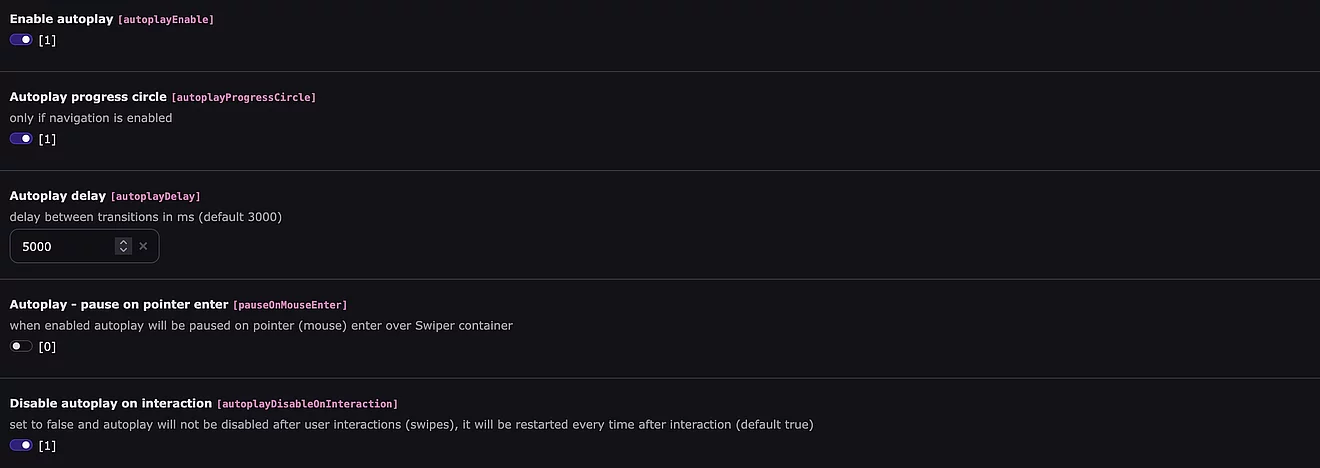Click the [autoplayProgressCircle] code tag

[244, 98]
